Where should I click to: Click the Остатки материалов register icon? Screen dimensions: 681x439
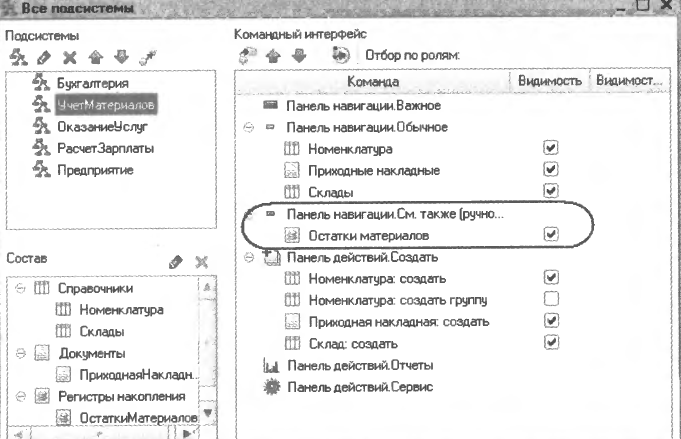292,235
